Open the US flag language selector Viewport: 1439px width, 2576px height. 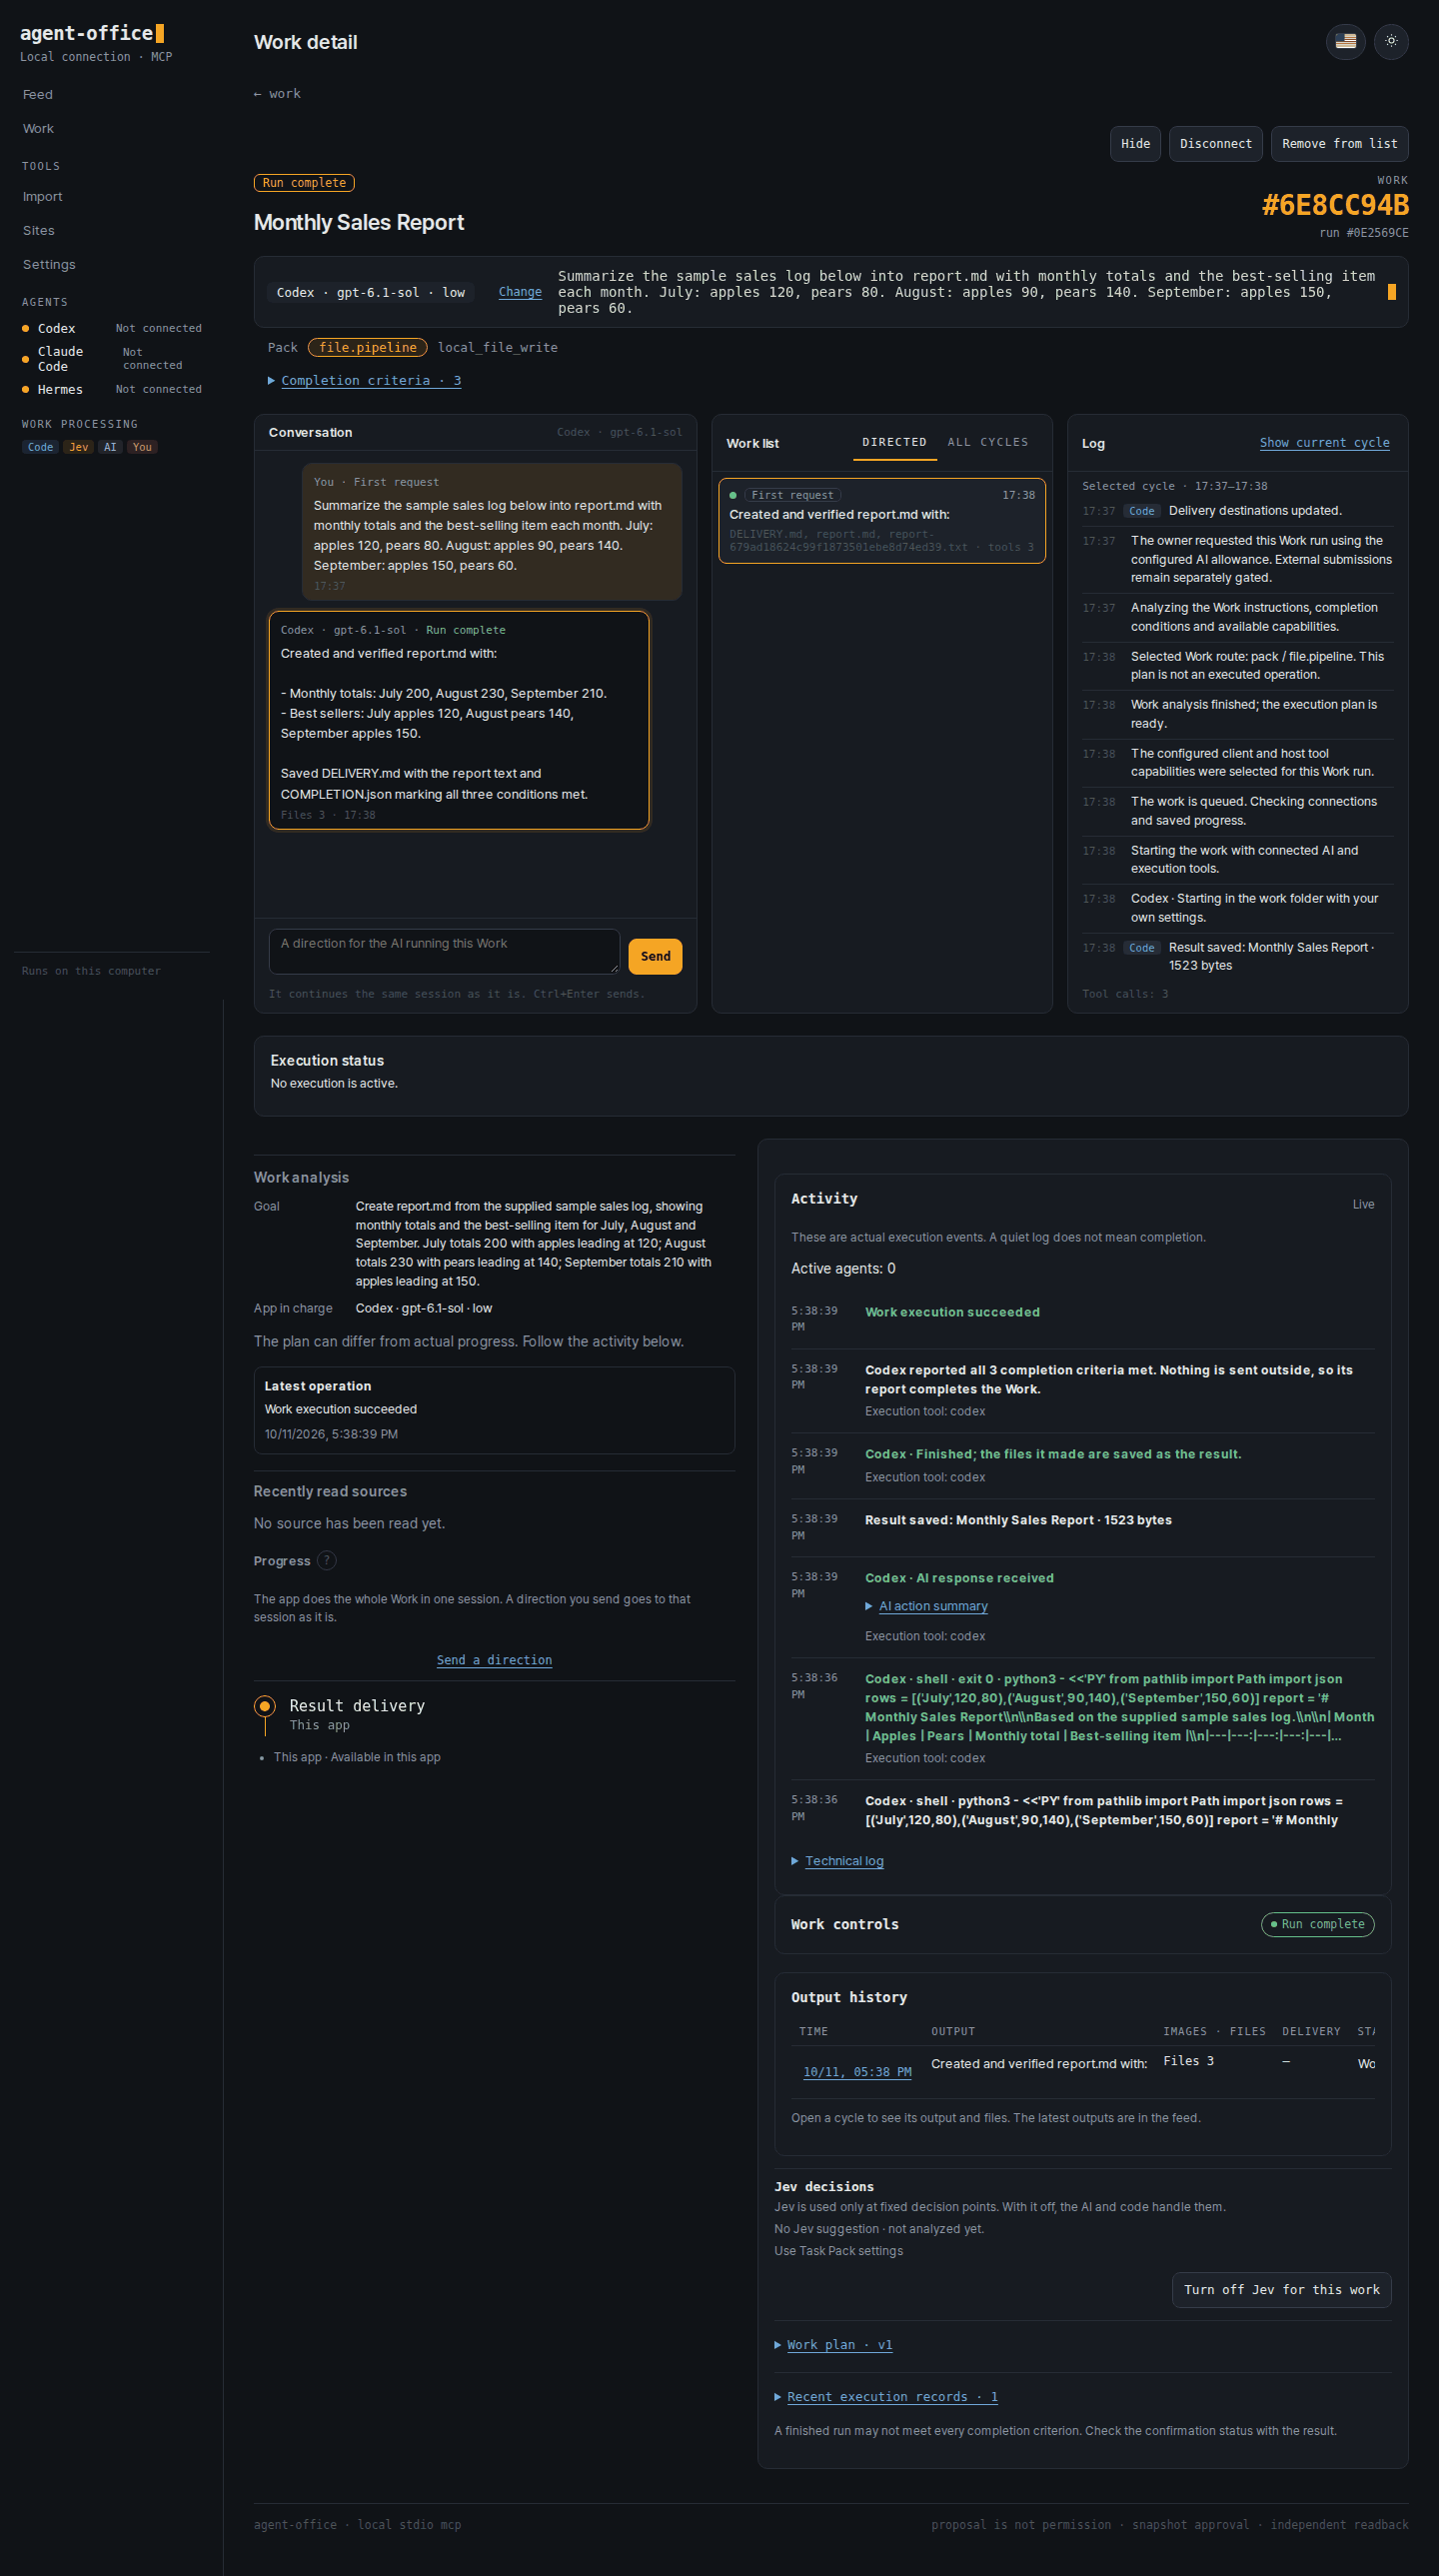1345,41
